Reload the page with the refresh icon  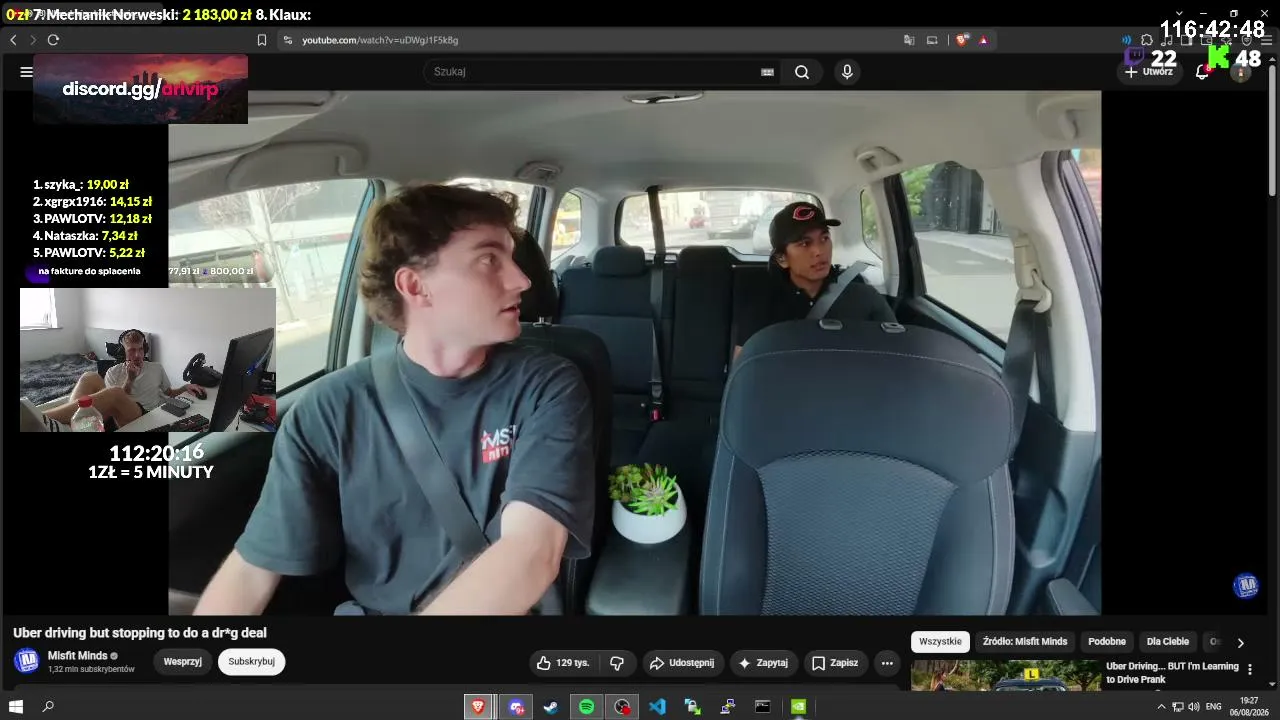[x=53, y=40]
